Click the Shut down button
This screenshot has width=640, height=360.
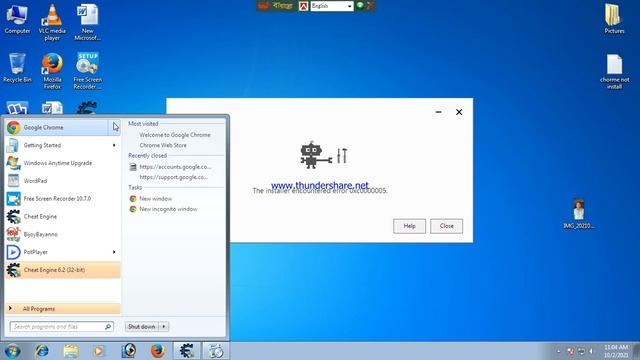tap(142, 327)
